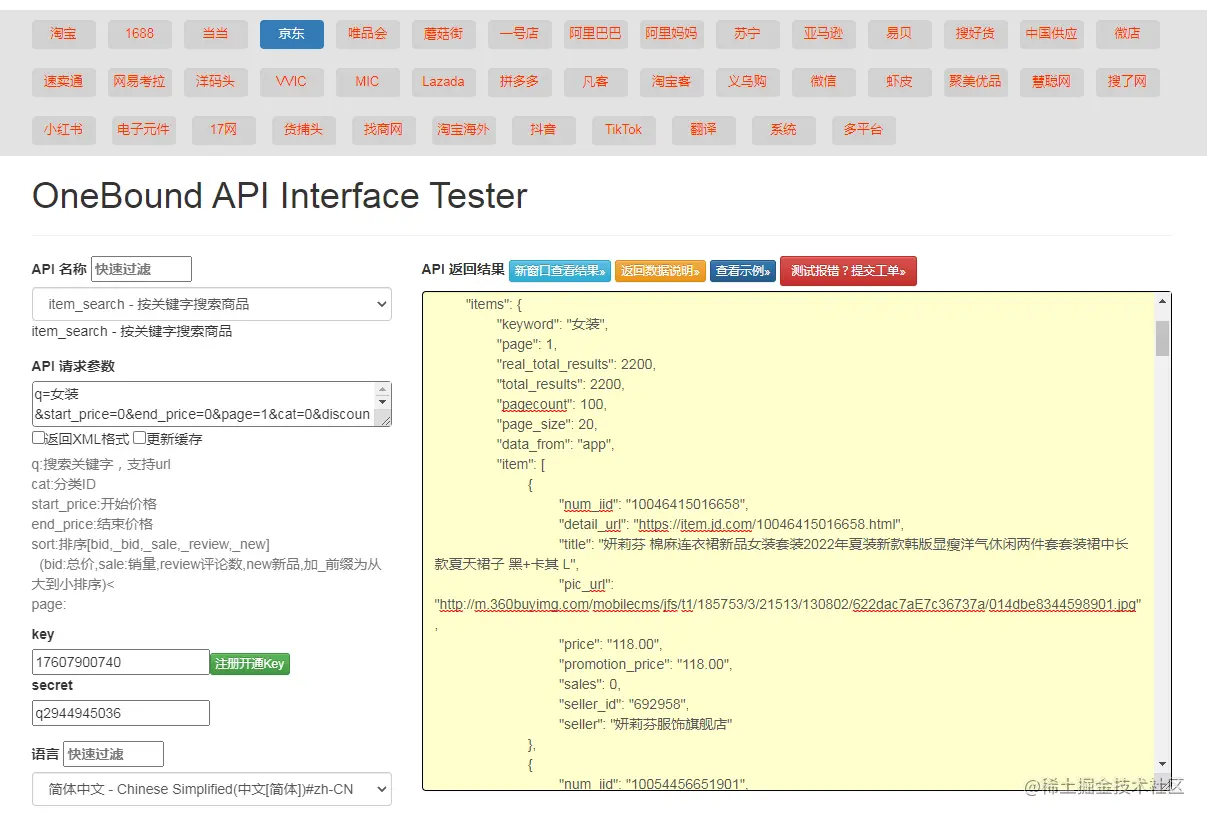Click the 360buyimg pic_url in results
This screenshot has height=819, width=1207.
(787, 604)
